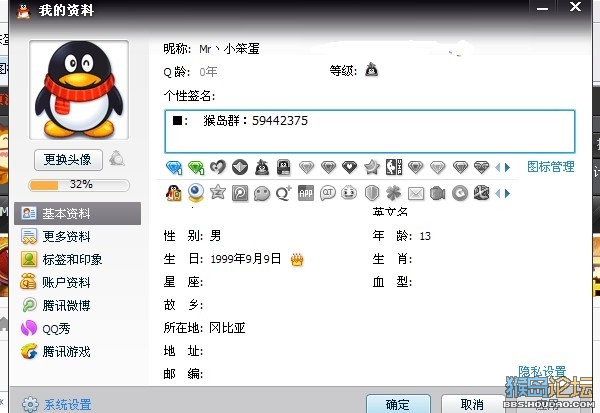The height and width of the screenshot is (413, 600).
Task: Click the QT chat bubble icon
Action: pyautogui.click(x=328, y=193)
